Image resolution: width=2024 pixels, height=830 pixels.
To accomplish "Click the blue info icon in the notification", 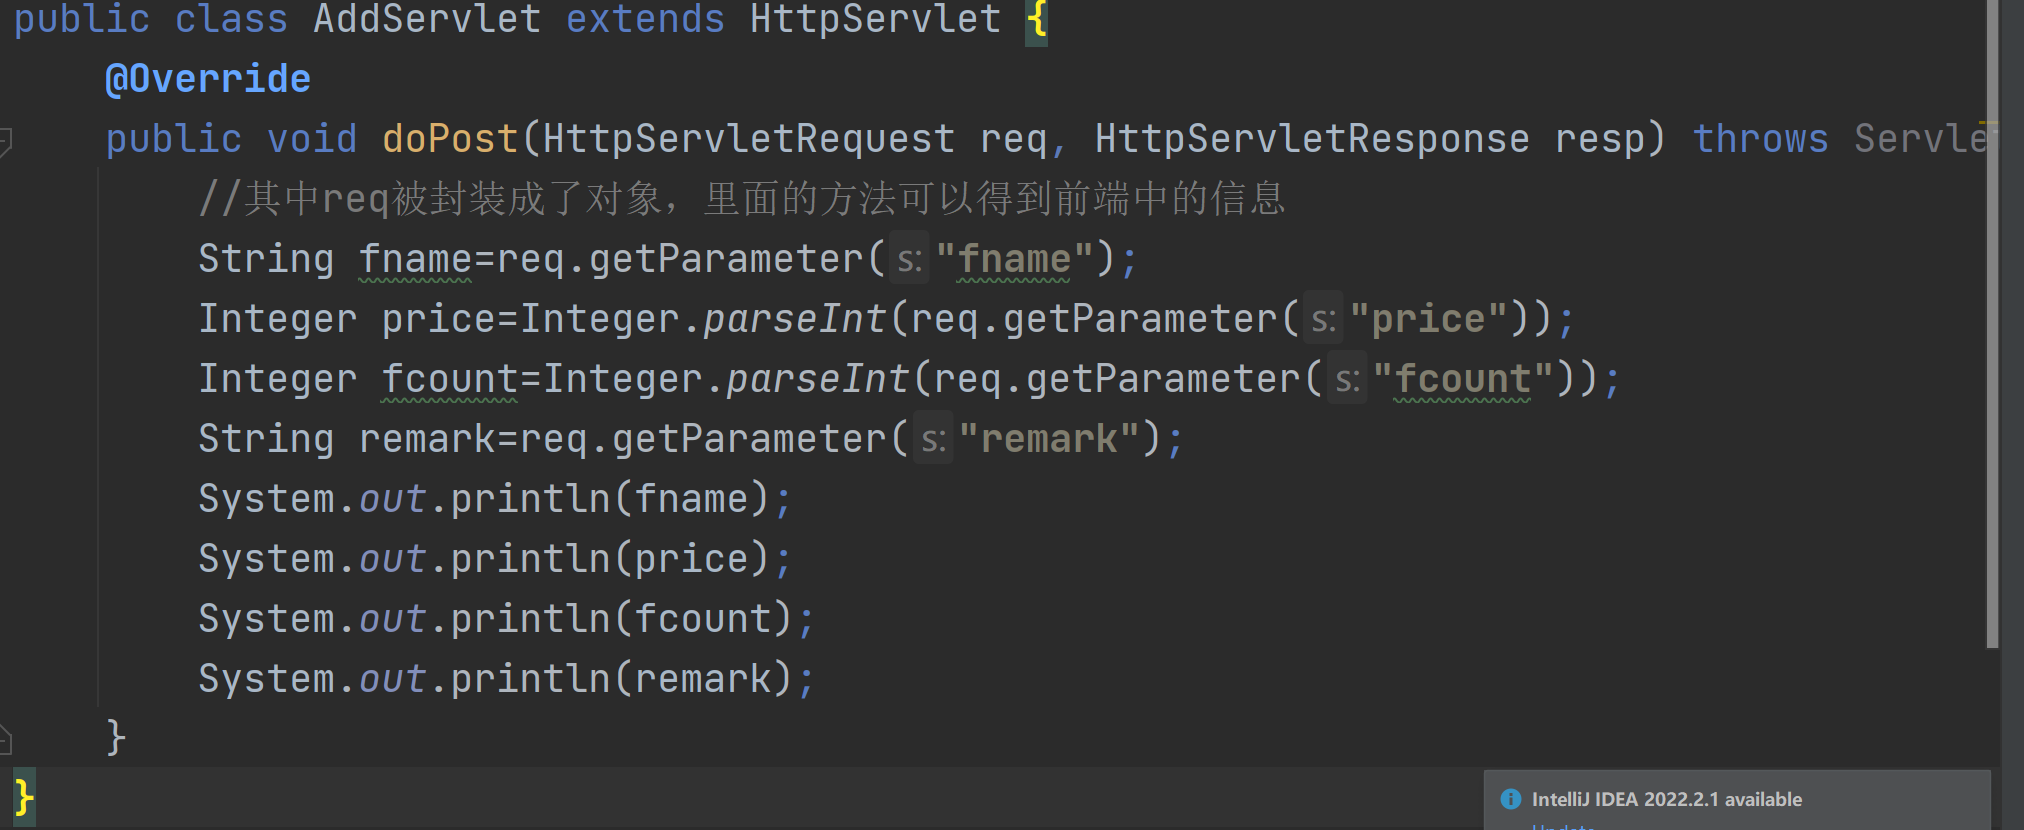I will [x=1510, y=799].
